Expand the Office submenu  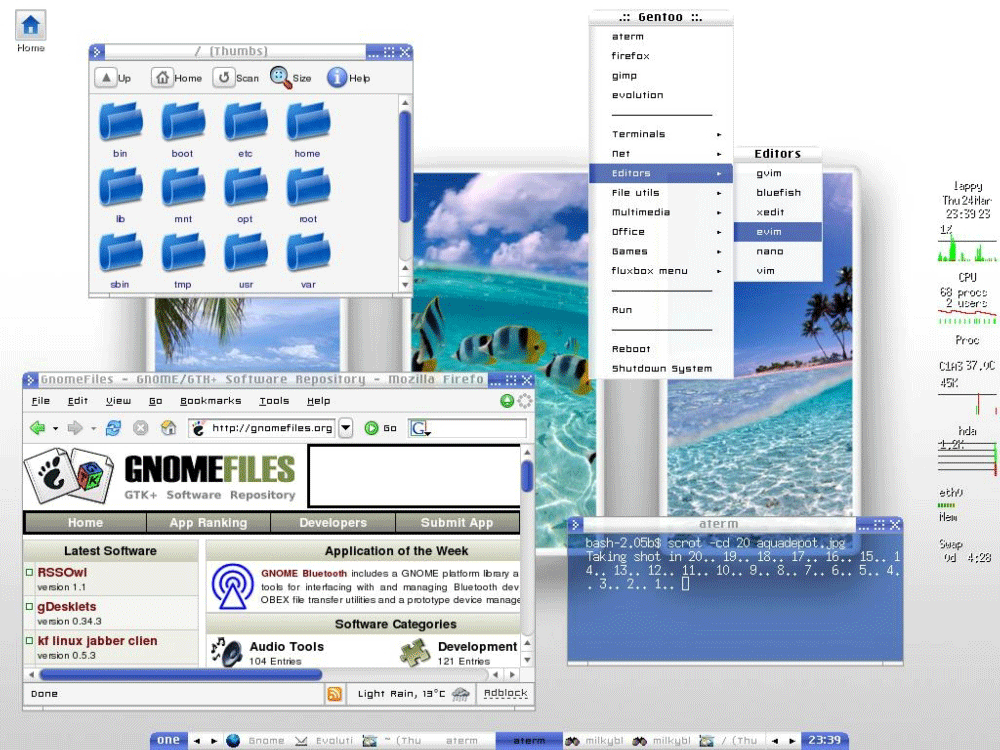(661, 232)
